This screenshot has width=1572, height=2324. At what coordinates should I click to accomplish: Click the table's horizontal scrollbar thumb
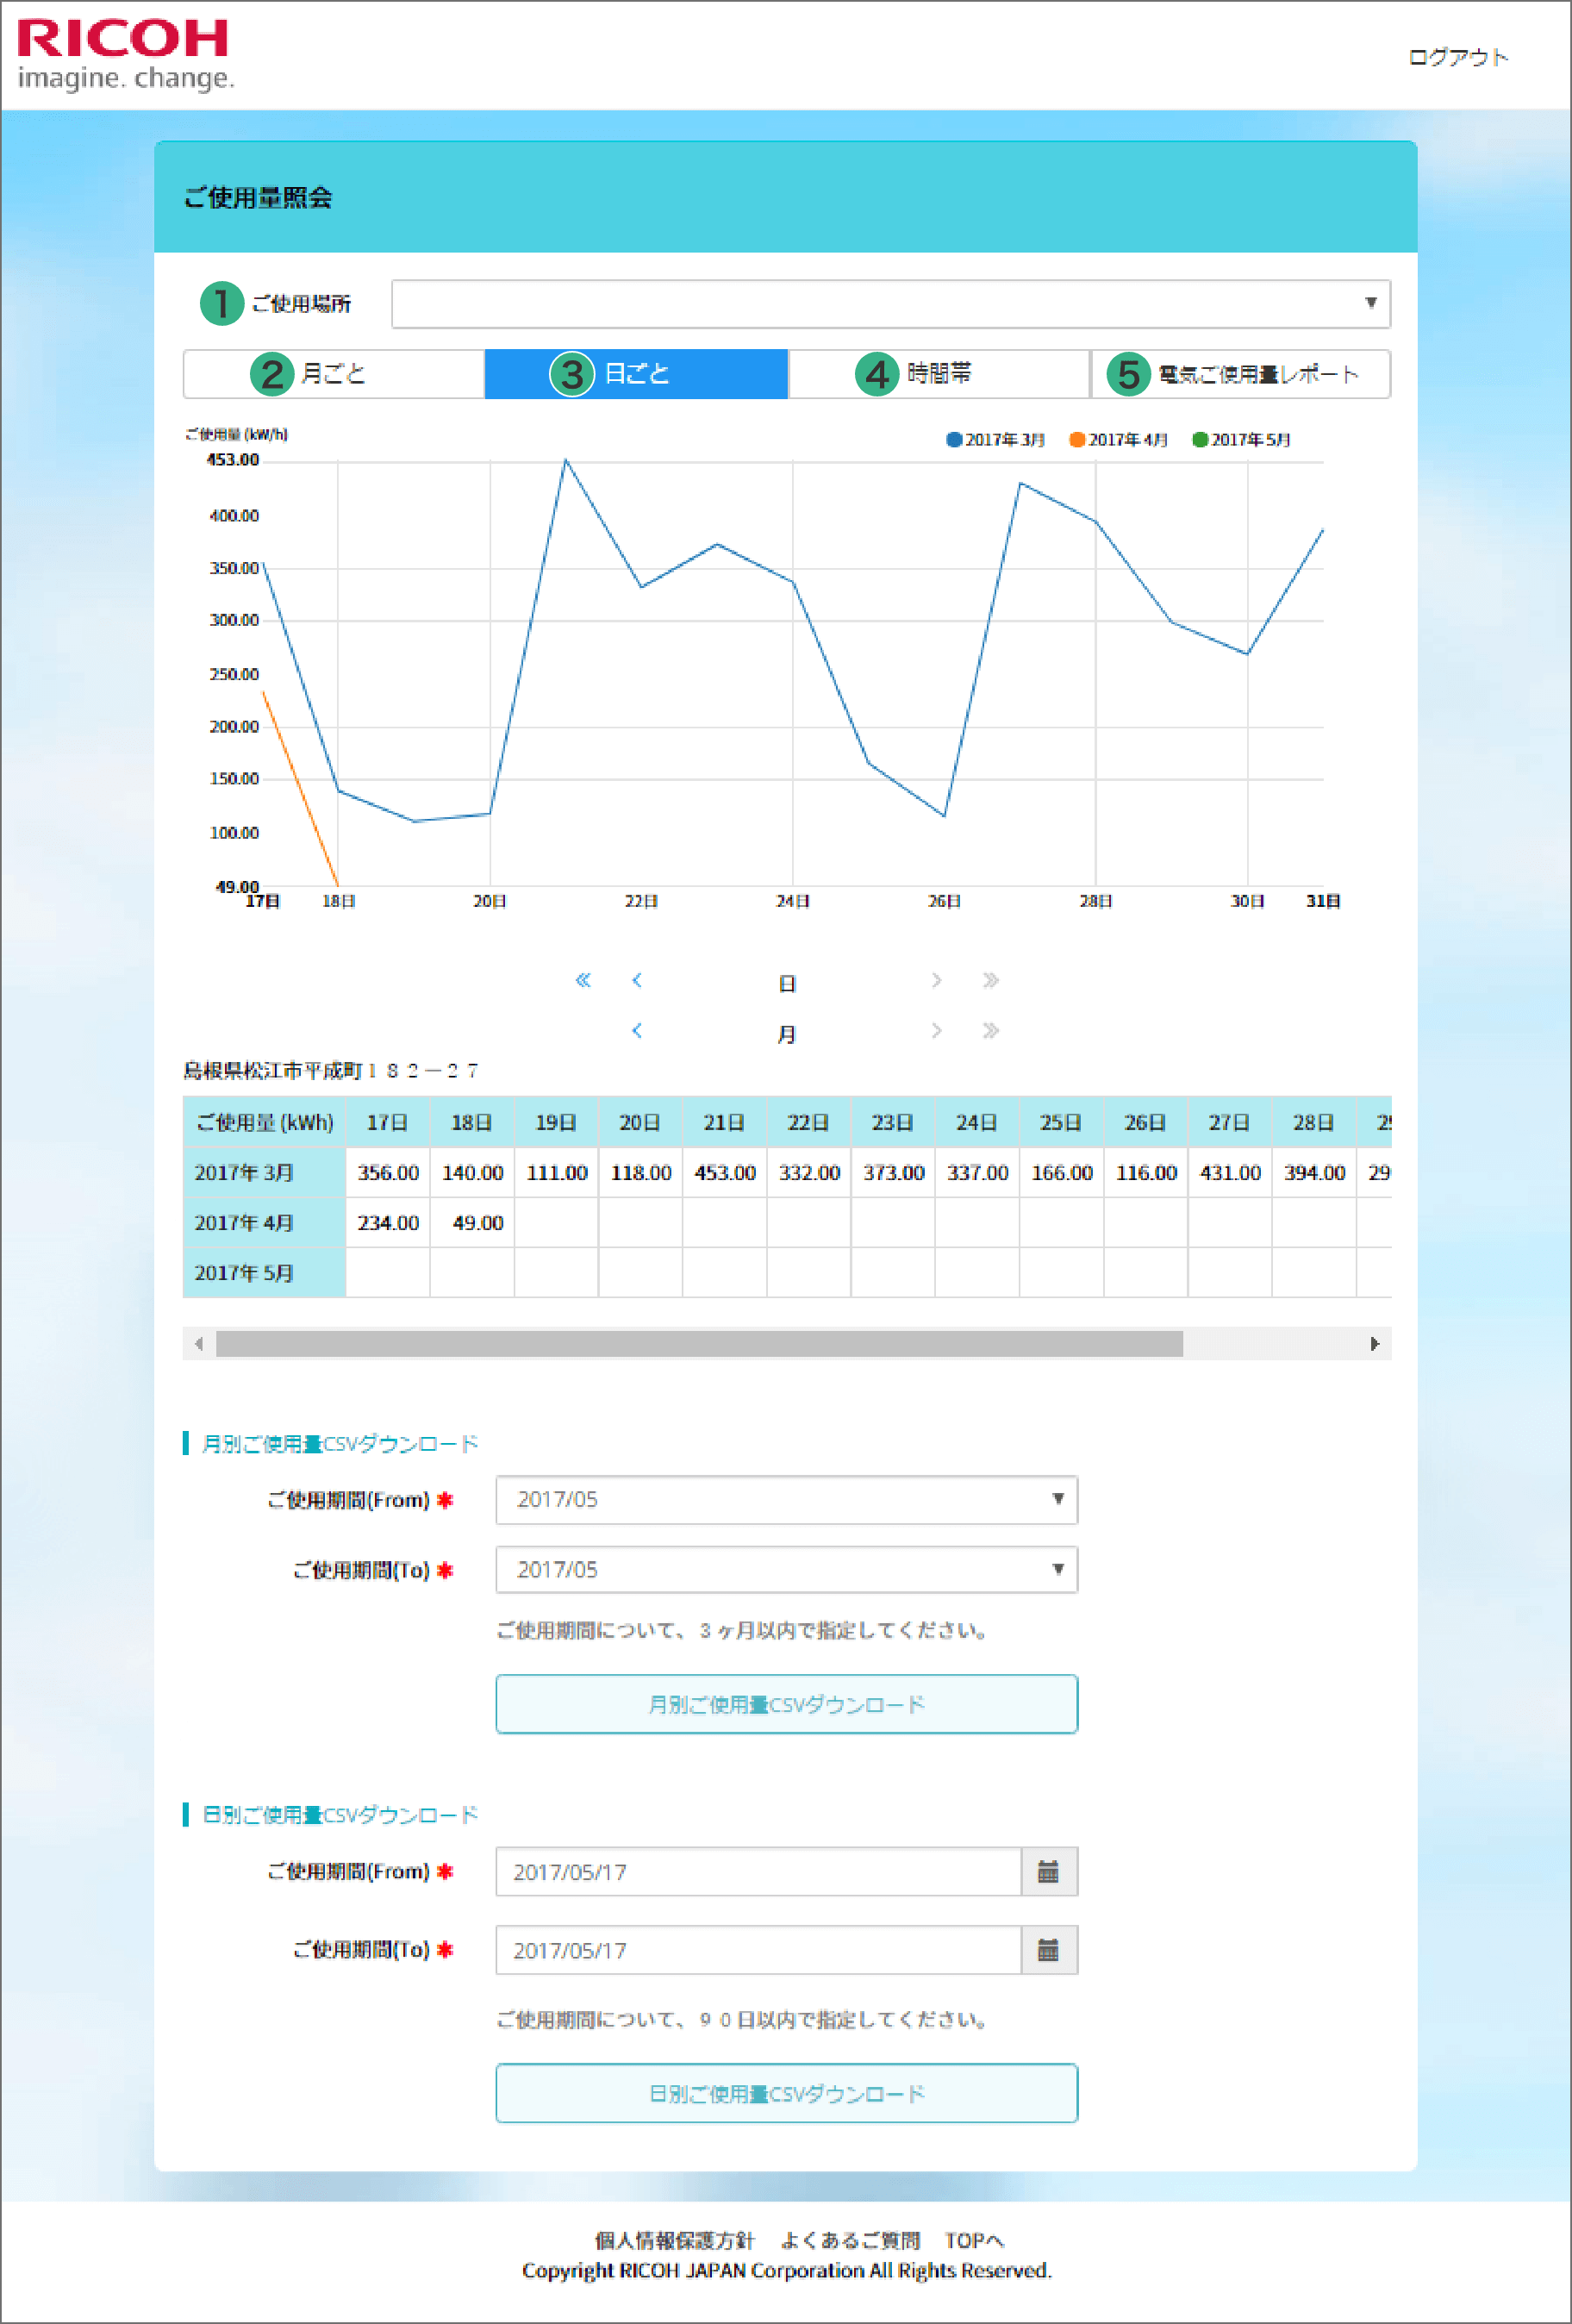(699, 1343)
